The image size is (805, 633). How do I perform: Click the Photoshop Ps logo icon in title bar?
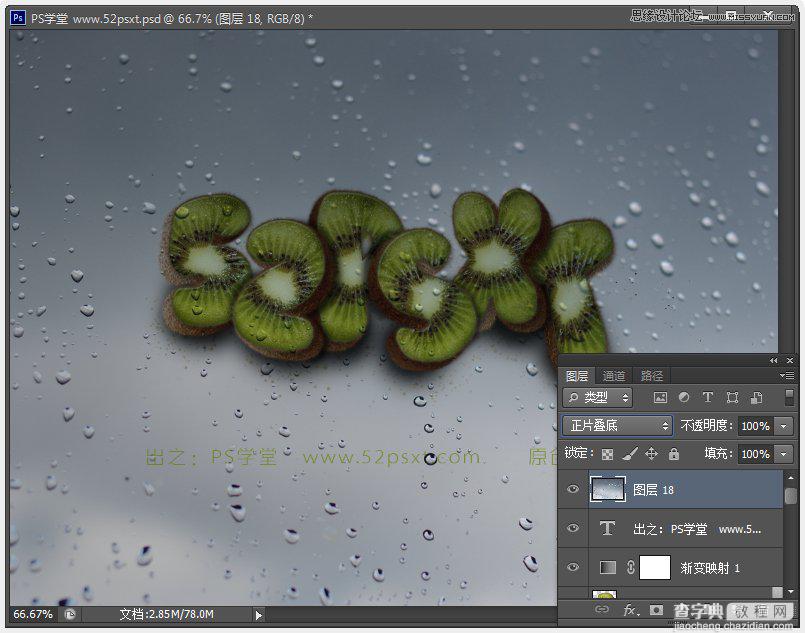(x=17, y=18)
